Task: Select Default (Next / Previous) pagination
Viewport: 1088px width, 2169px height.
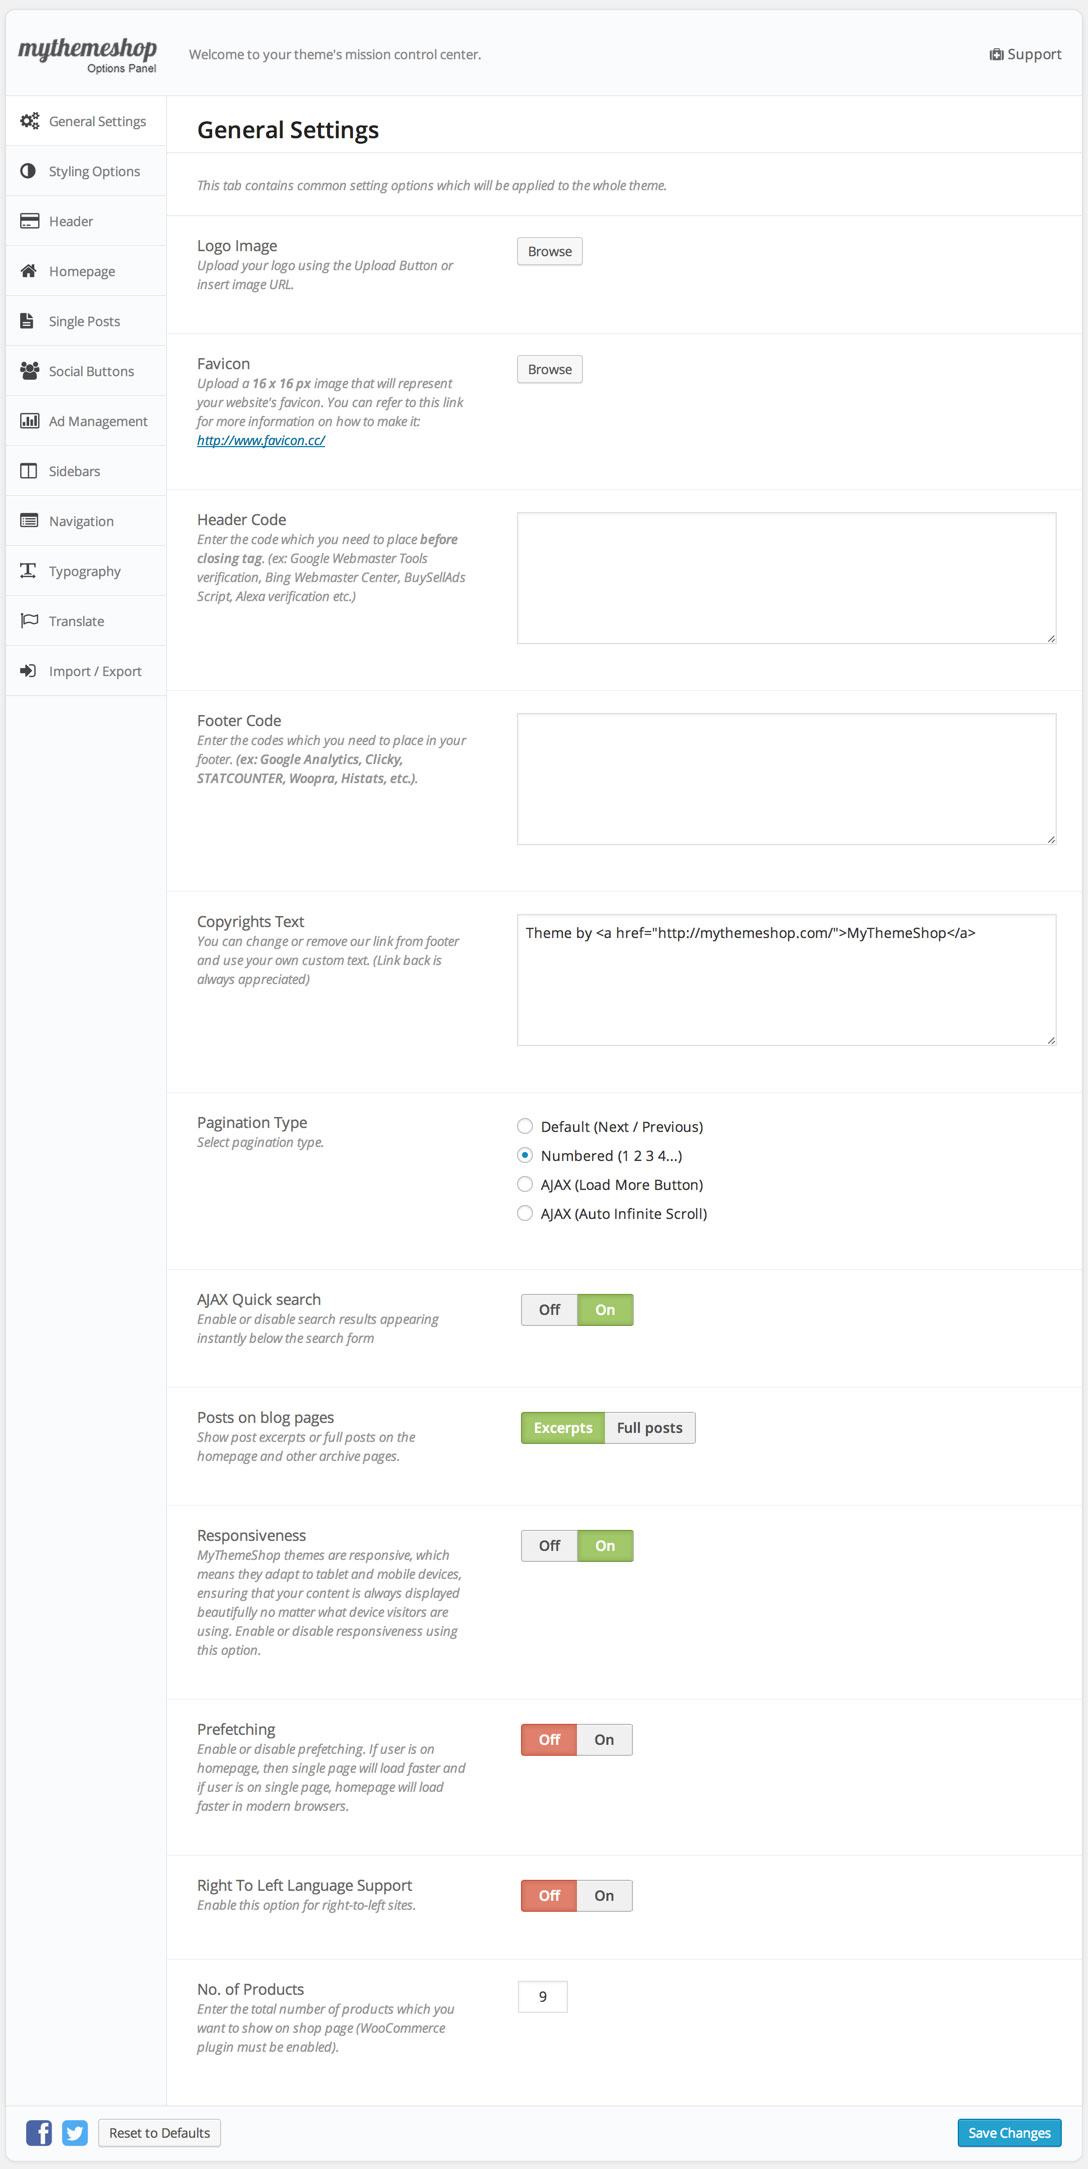Action: point(525,1127)
